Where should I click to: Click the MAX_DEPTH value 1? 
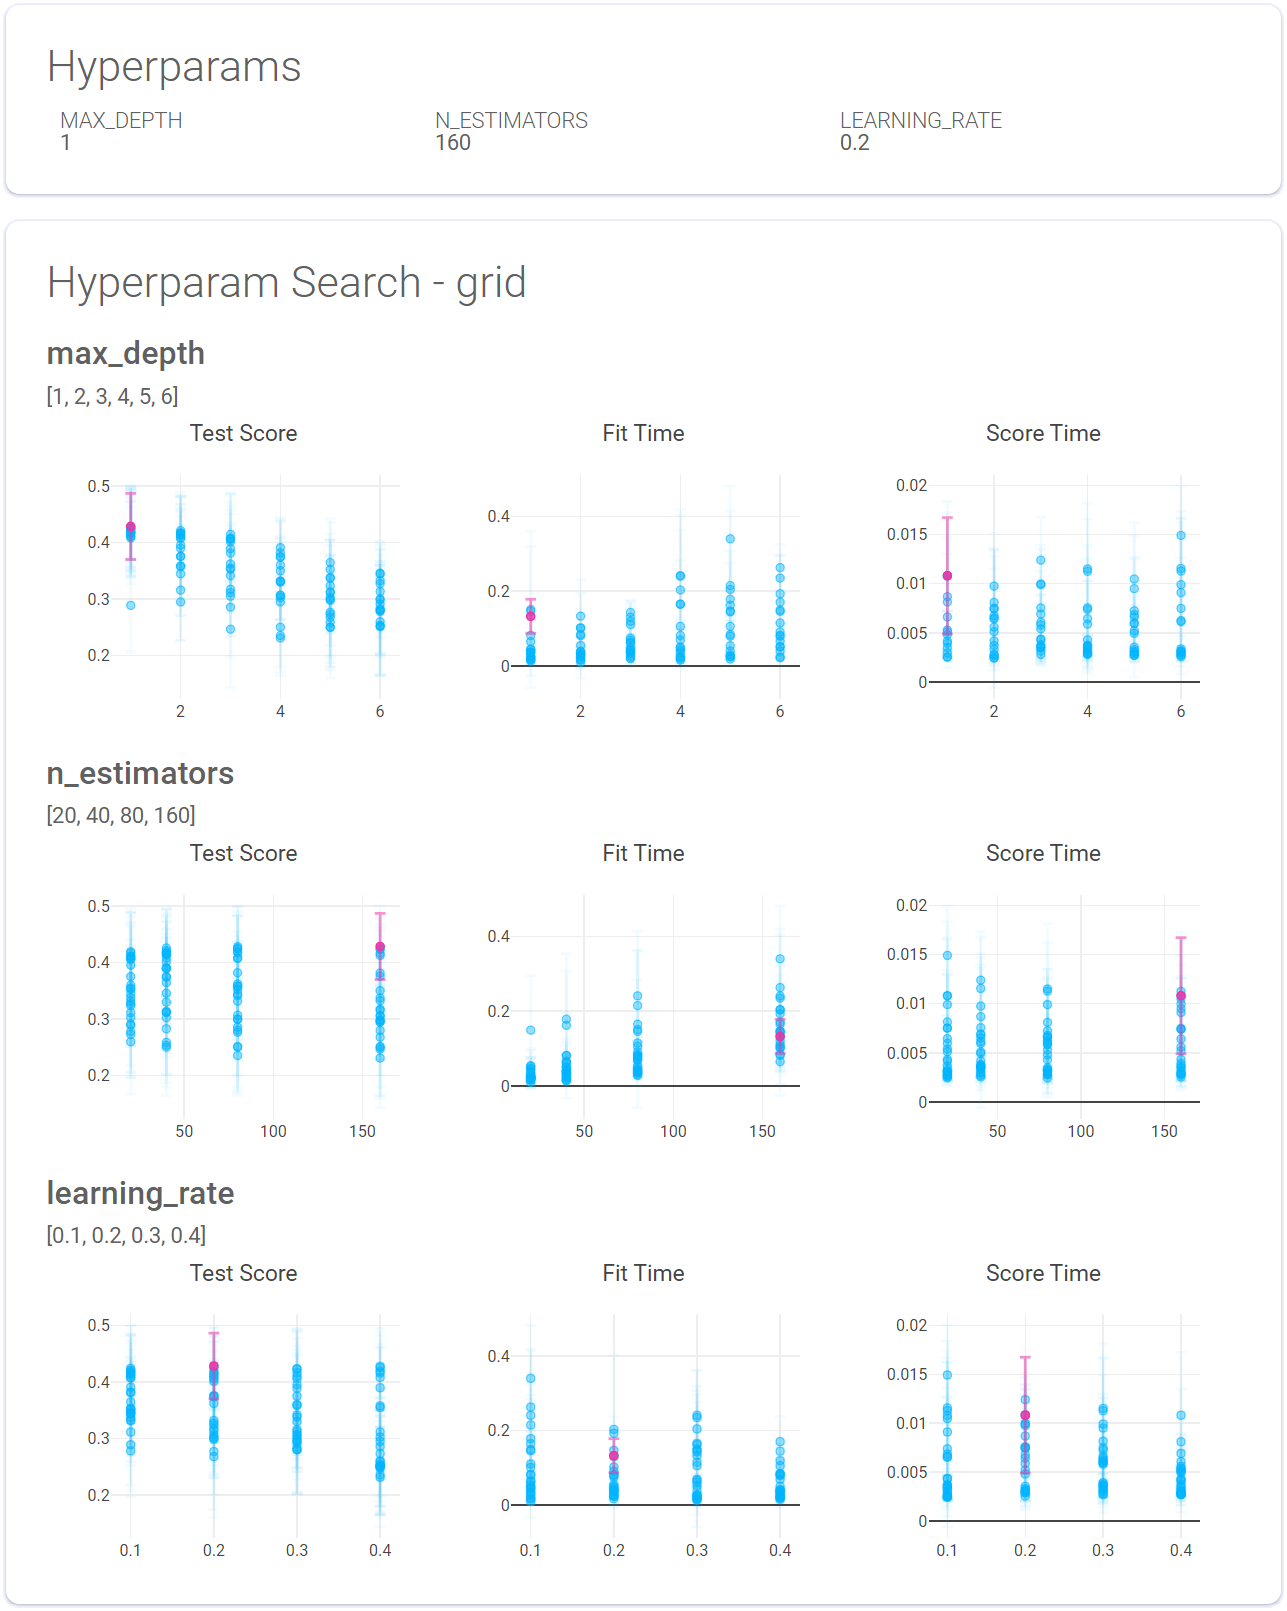tap(66, 143)
